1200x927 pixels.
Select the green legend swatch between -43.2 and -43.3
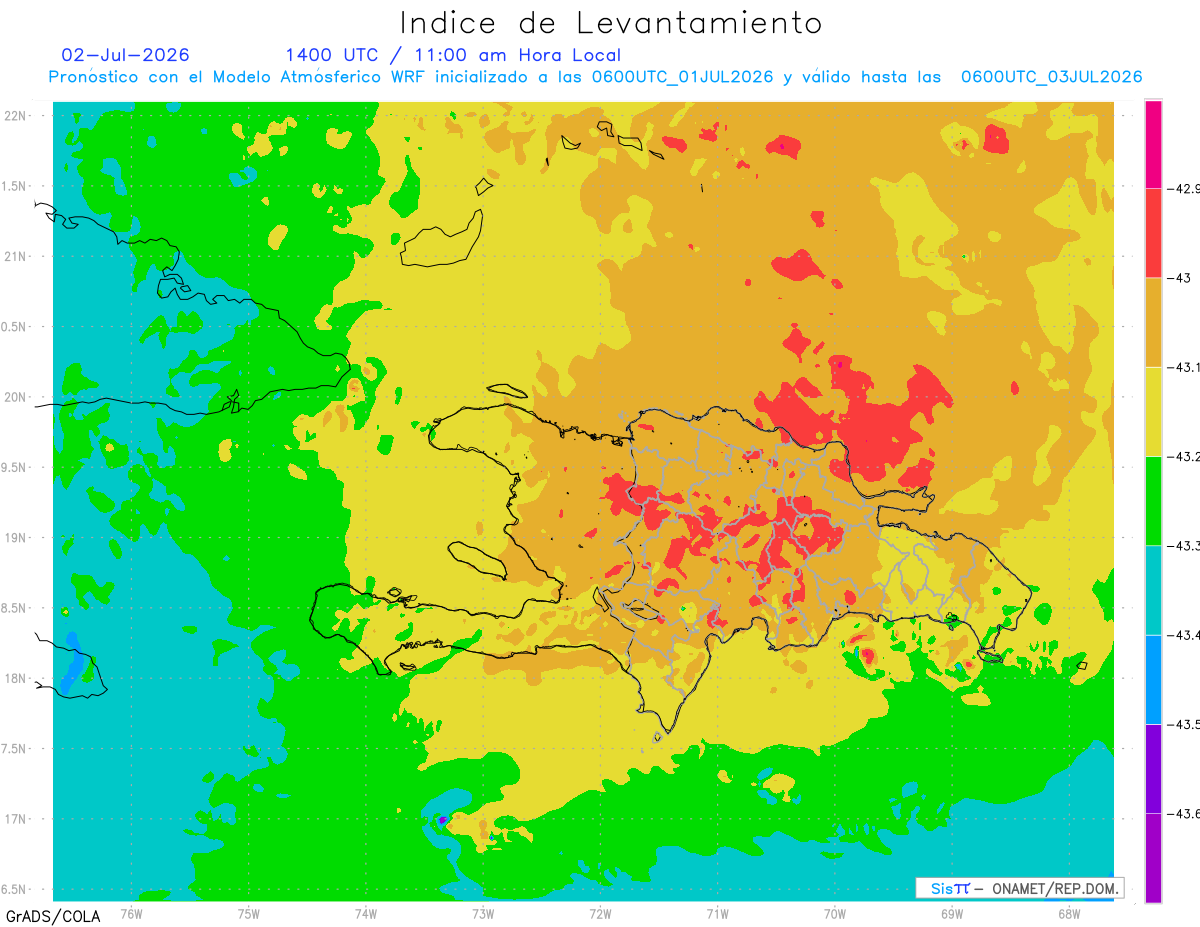[1153, 500]
